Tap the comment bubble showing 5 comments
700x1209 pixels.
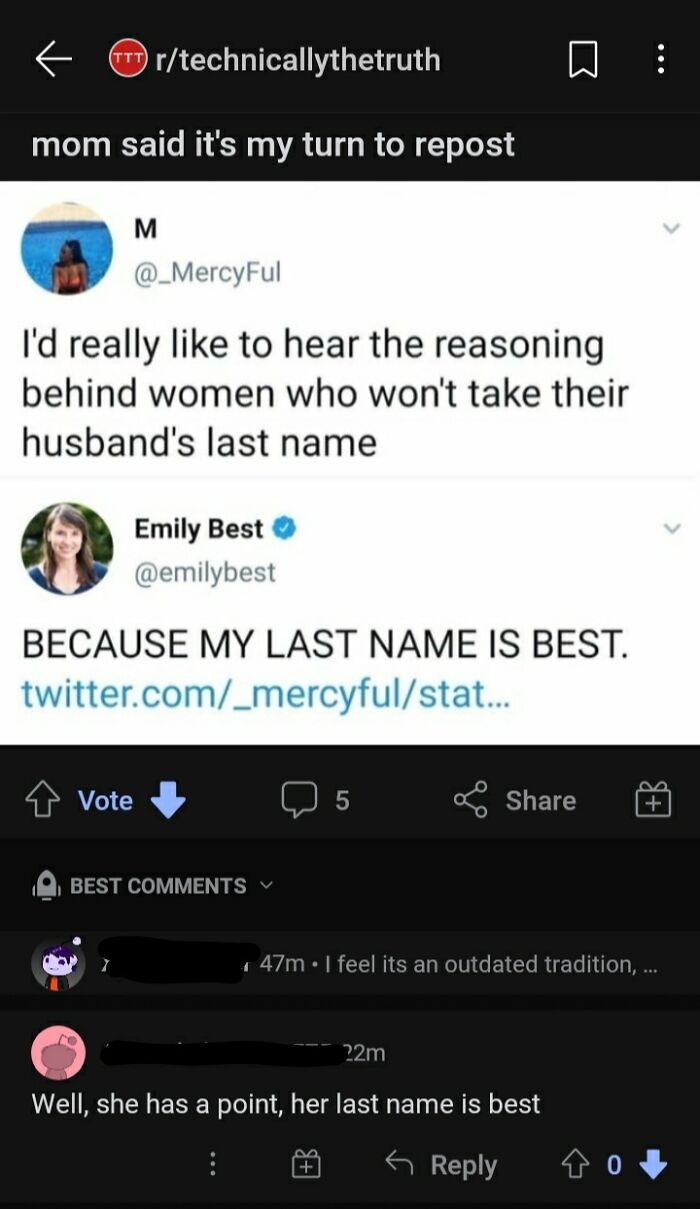[311, 800]
